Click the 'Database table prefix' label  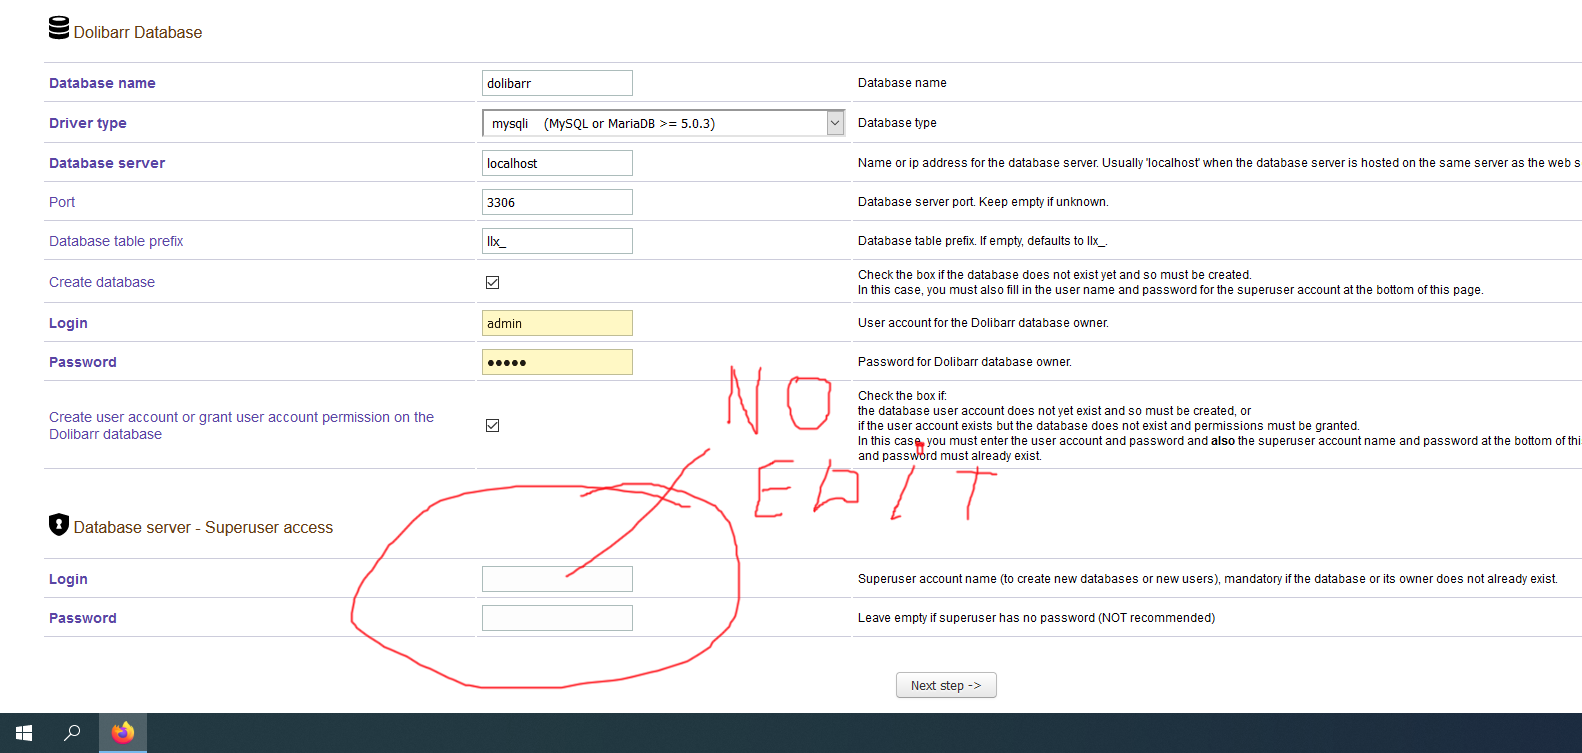tap(116, 241)
